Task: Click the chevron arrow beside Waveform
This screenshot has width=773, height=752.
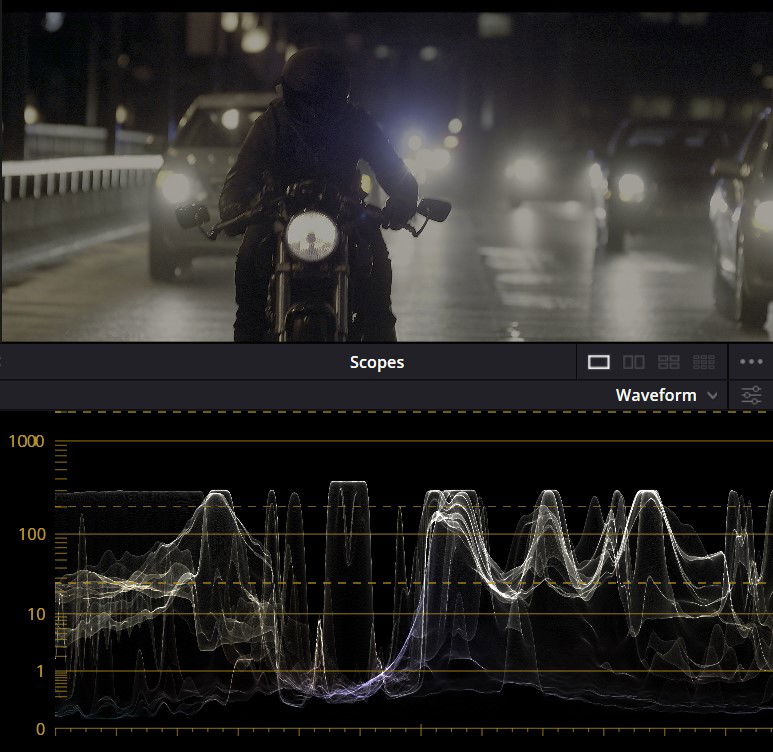Action: (x=712, y=395)
